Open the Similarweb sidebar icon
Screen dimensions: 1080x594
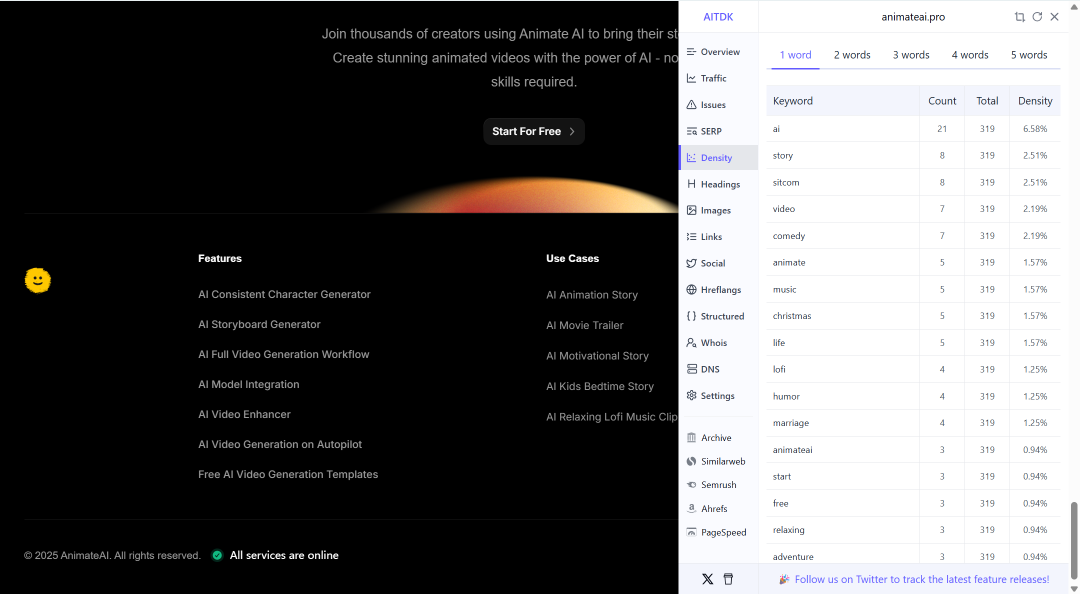[691, 462]
